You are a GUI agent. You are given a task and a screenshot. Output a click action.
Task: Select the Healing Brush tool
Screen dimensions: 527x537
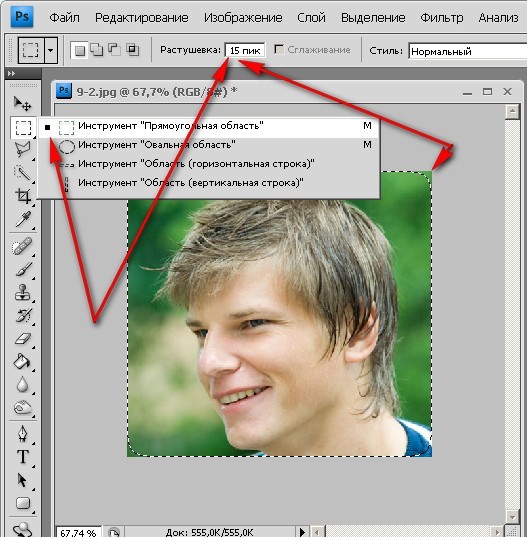[x=23, y=247]
